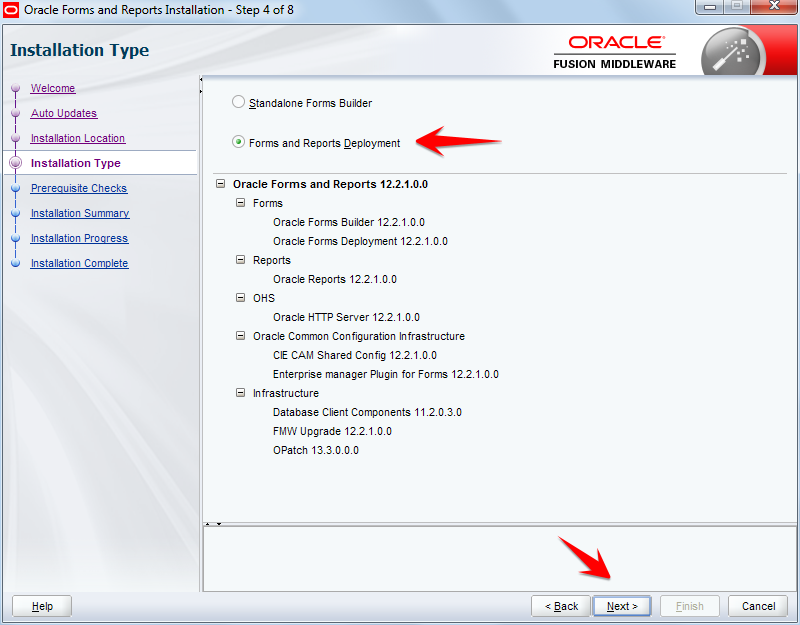Go to the Welcome step
This screenshot has width=800, height=625.
click(x=53, y=88)
